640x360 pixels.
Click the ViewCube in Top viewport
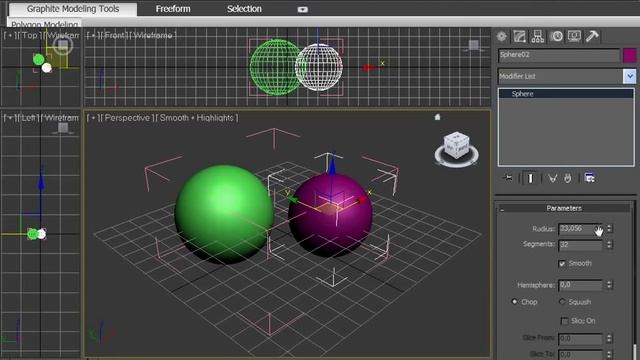pyautogui.click(x=62, y=46)
